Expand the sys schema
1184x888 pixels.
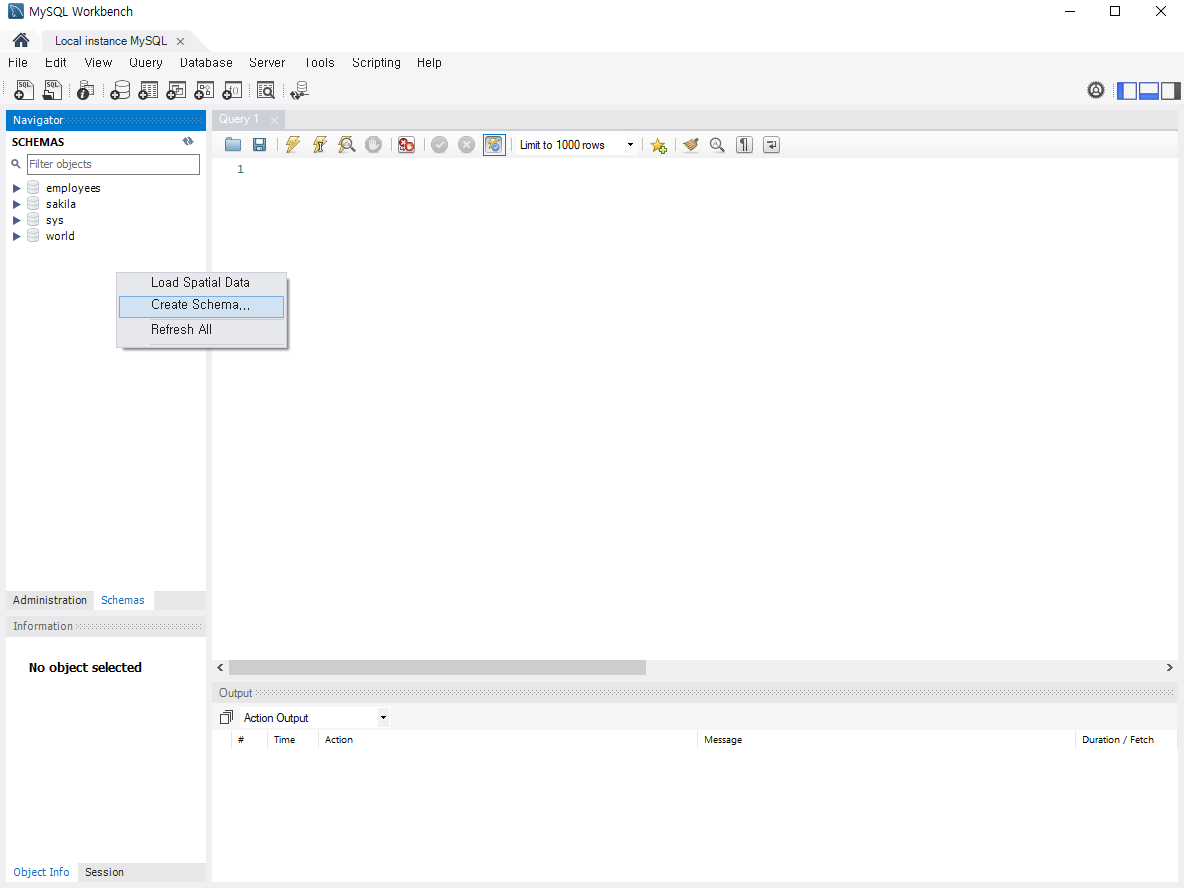[17, 220]
